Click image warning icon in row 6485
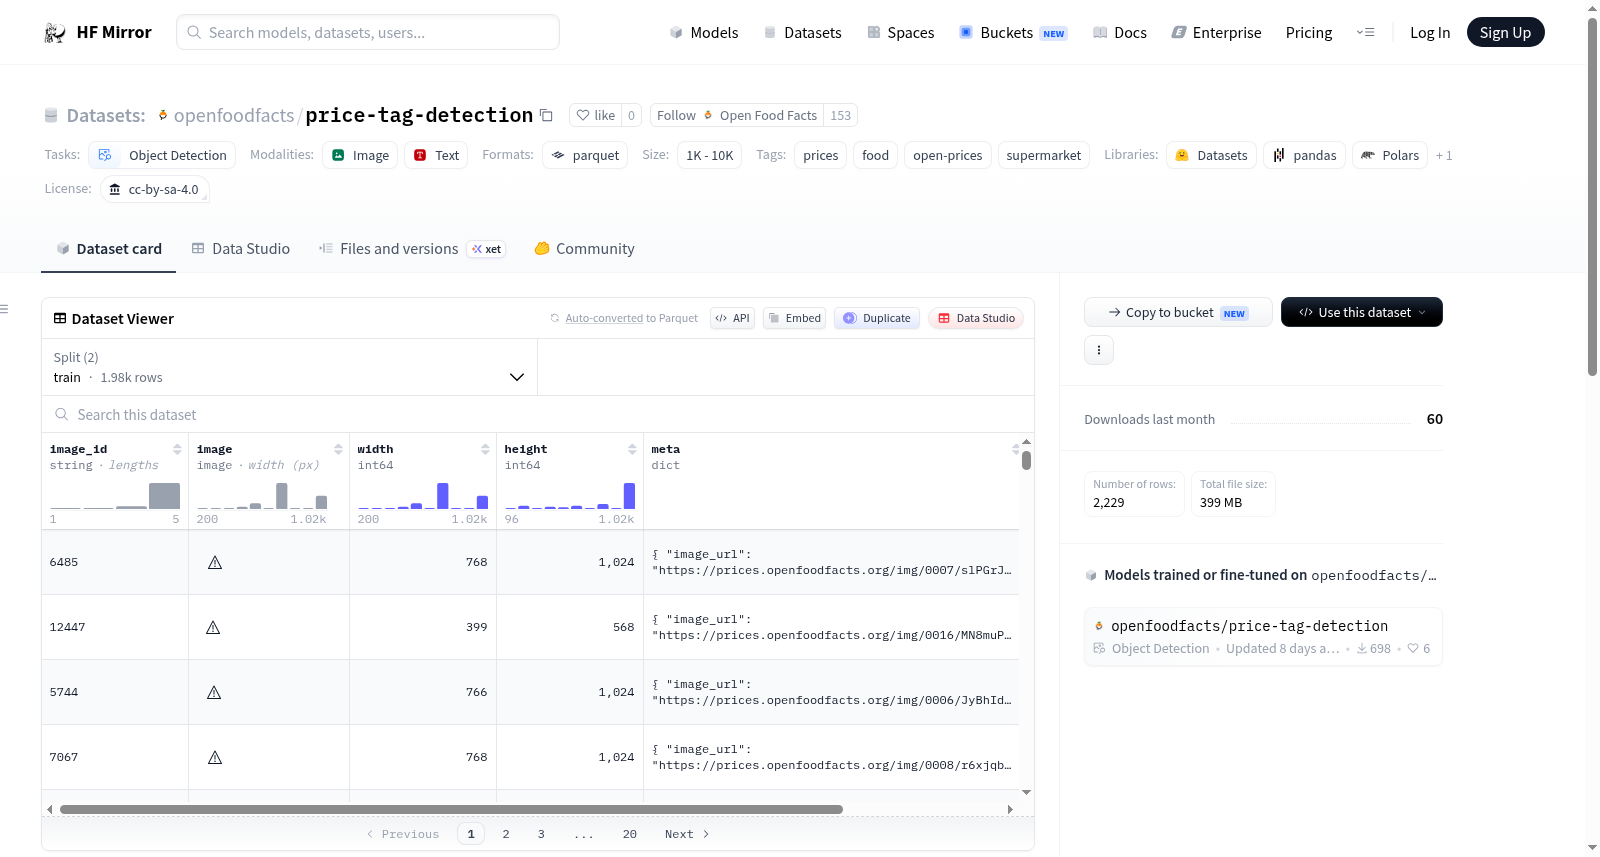 pyautogui.click(x=215, y=562)
